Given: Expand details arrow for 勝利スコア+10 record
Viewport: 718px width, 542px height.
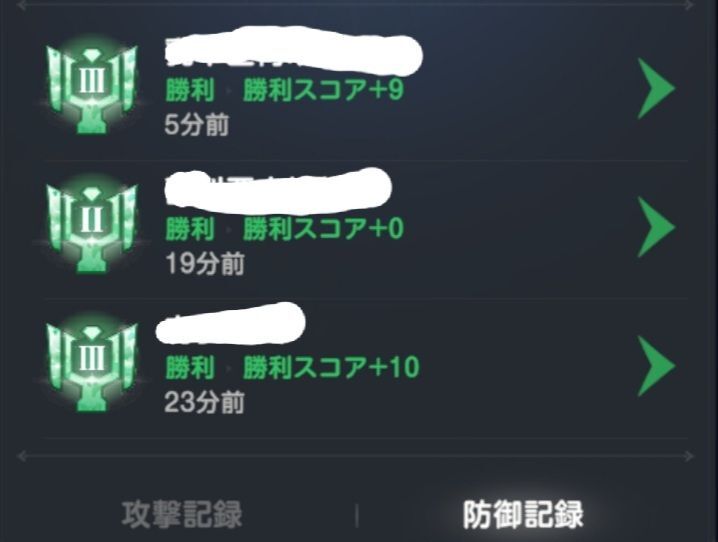Looking at the screenshot, I should [x=656, y=366].
